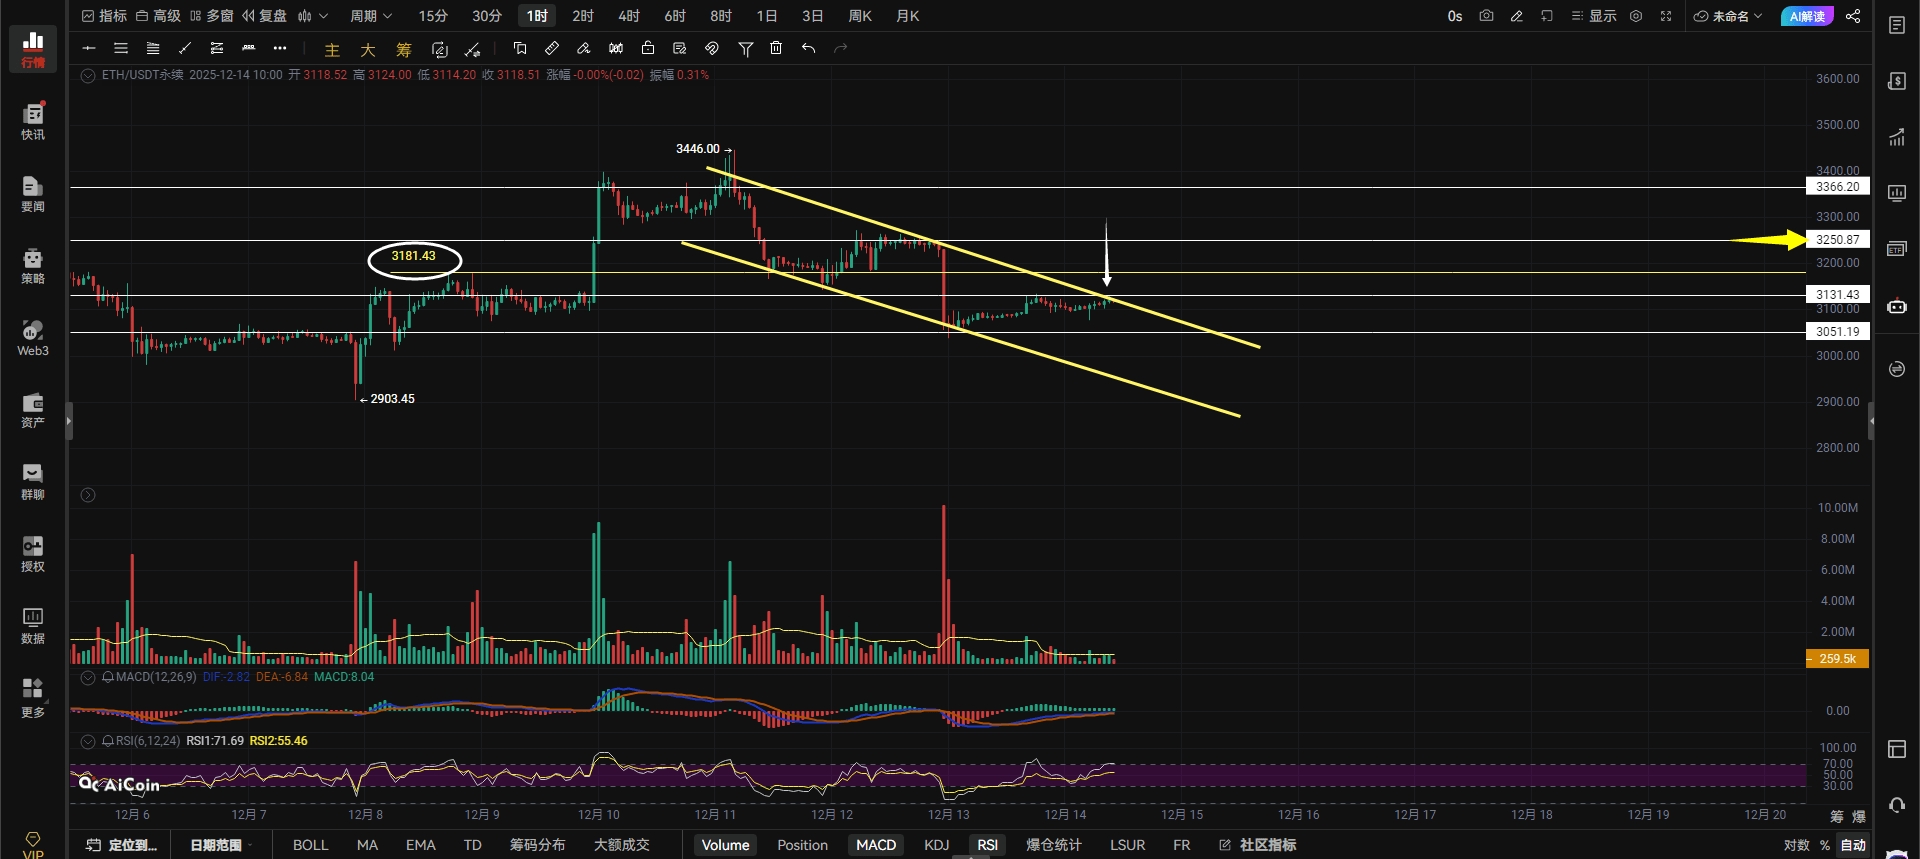This screenshot has height=859, width=1920.
Task: Click the screenshot camera icon
Action: point(1486,16)
